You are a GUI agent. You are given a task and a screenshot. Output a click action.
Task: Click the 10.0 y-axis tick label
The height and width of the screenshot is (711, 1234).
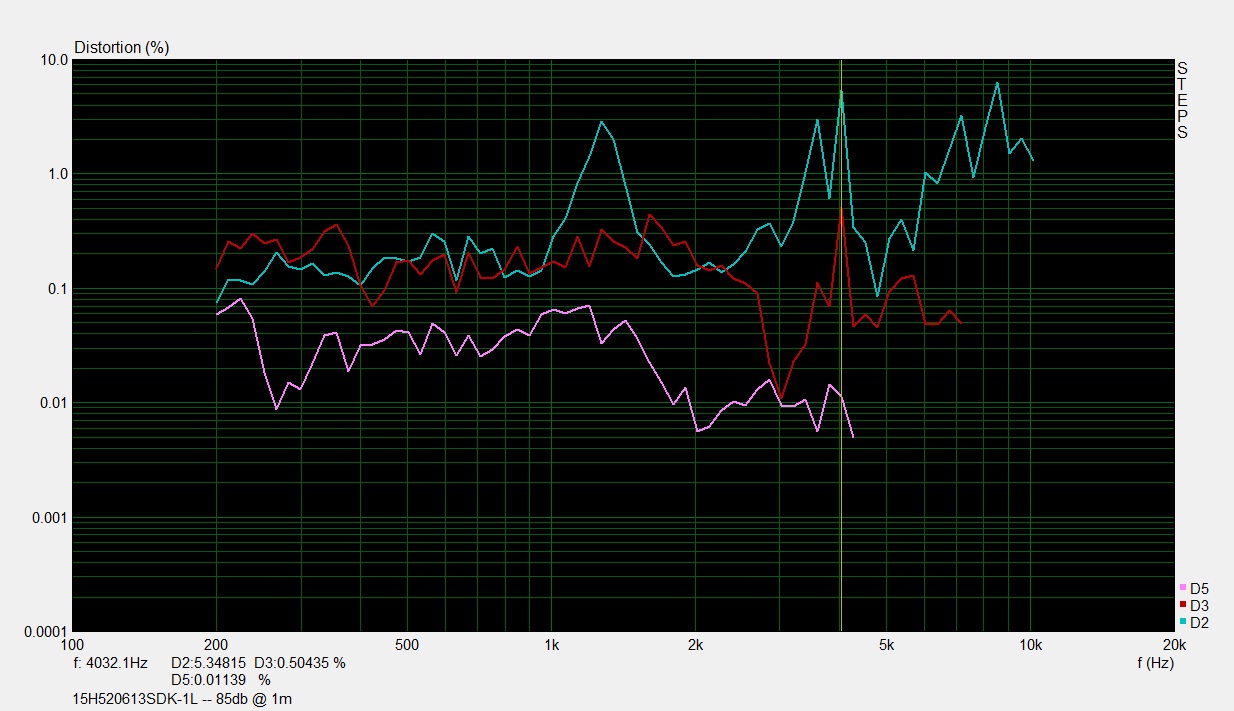(x=55, y=60)
